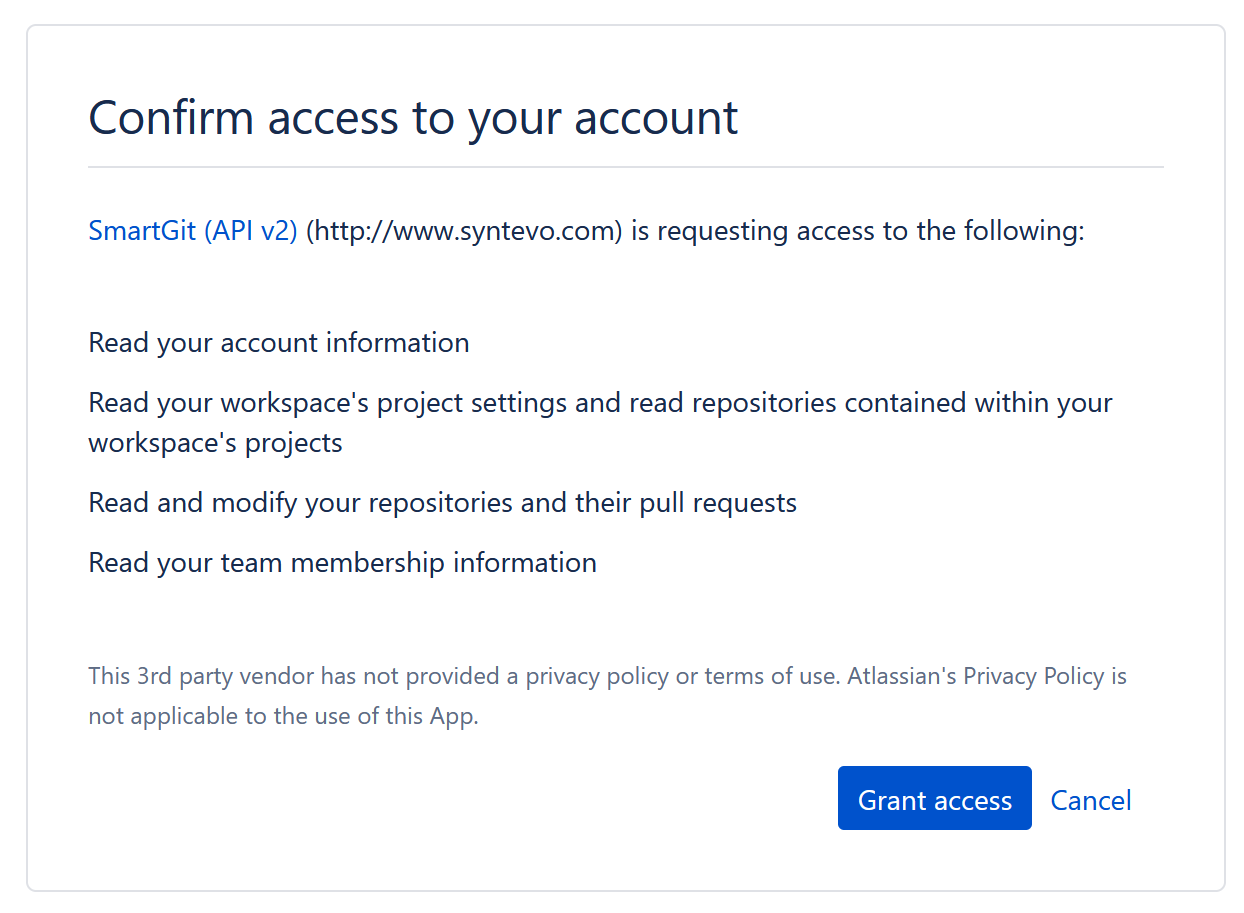Click "Read your account information" permission line
The height and width of the screenshot is (913, 1244).
pos(279,343)
